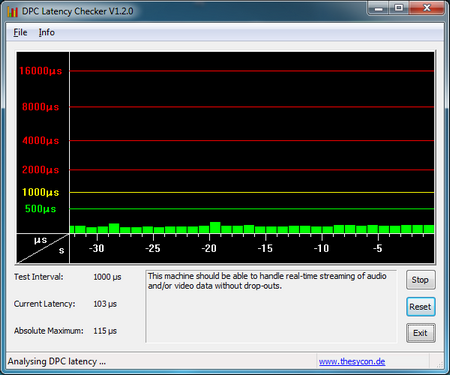The image size is (450, 375).
Task: Click the -5 time axis label
Action: tap(377, 248)
